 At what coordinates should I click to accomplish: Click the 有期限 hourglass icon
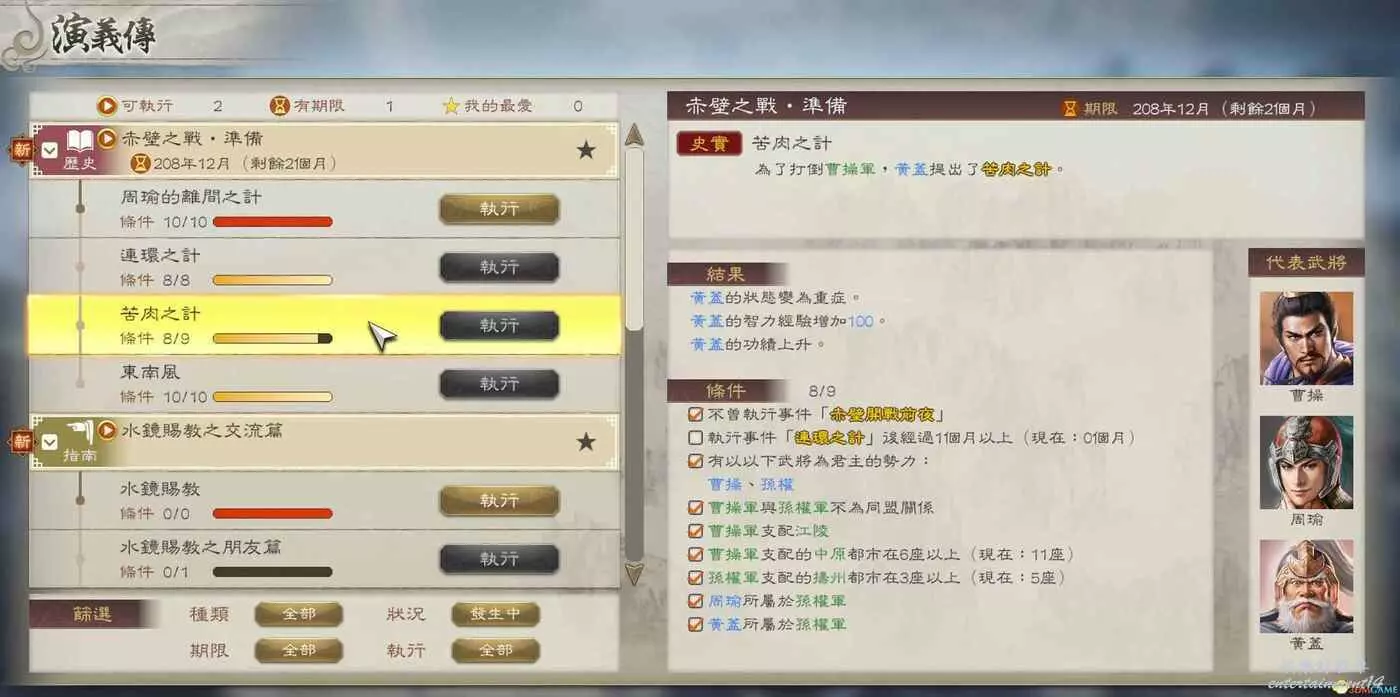click(x=280, y=105)
